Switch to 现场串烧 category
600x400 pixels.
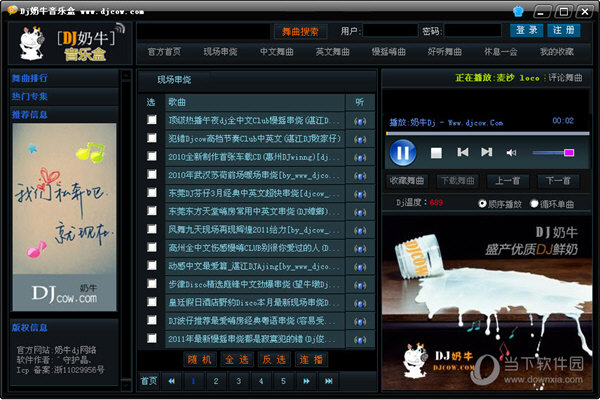tap(220, 52)
